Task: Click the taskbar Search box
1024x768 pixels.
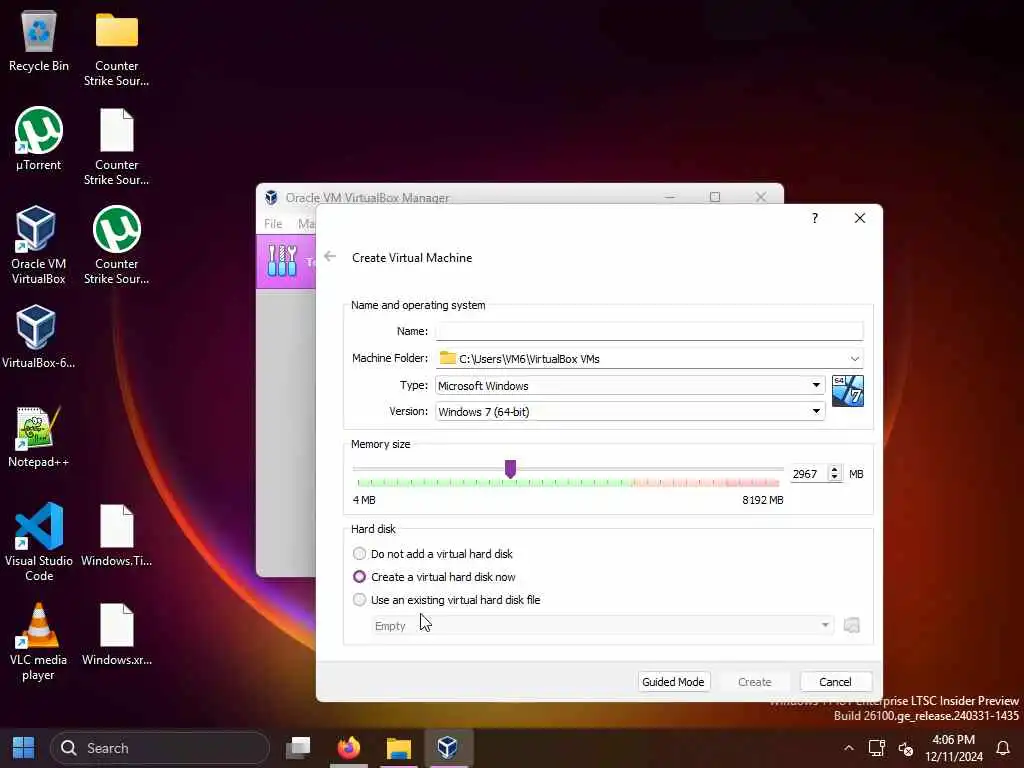Action: pyautogui.click(x=160, y=748)
